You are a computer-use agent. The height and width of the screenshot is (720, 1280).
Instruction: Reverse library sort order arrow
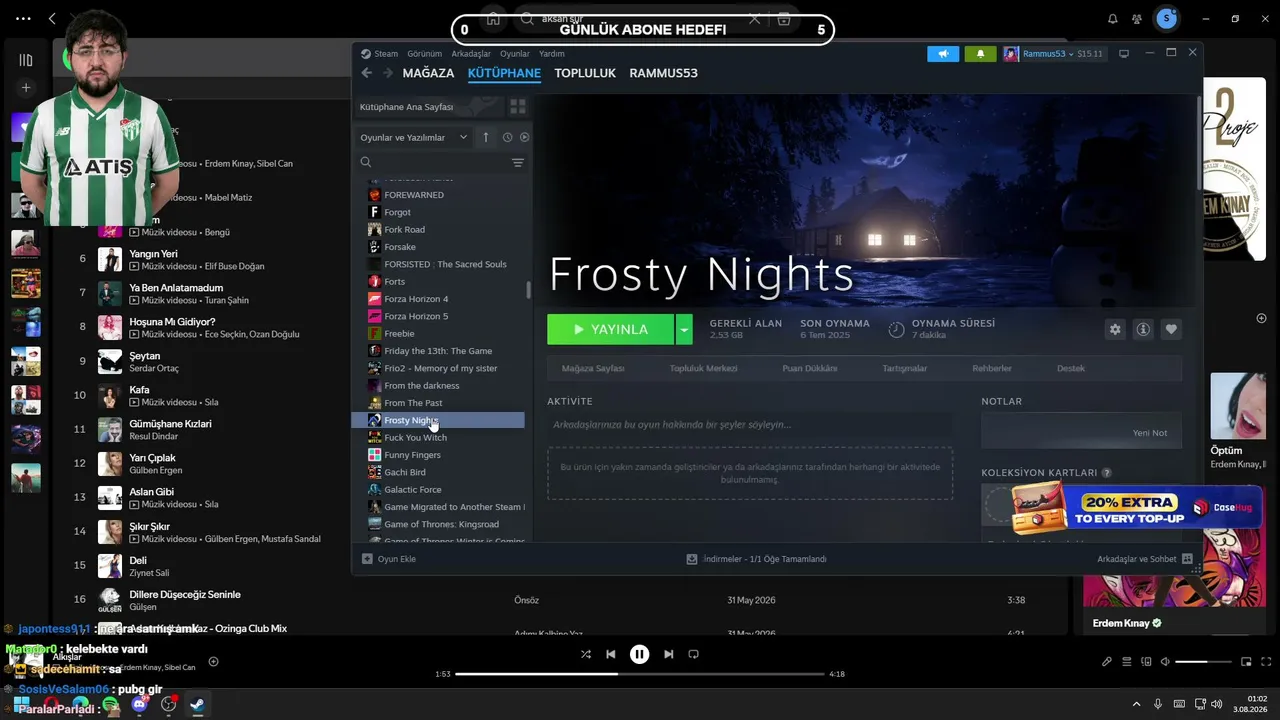(486, 137)
